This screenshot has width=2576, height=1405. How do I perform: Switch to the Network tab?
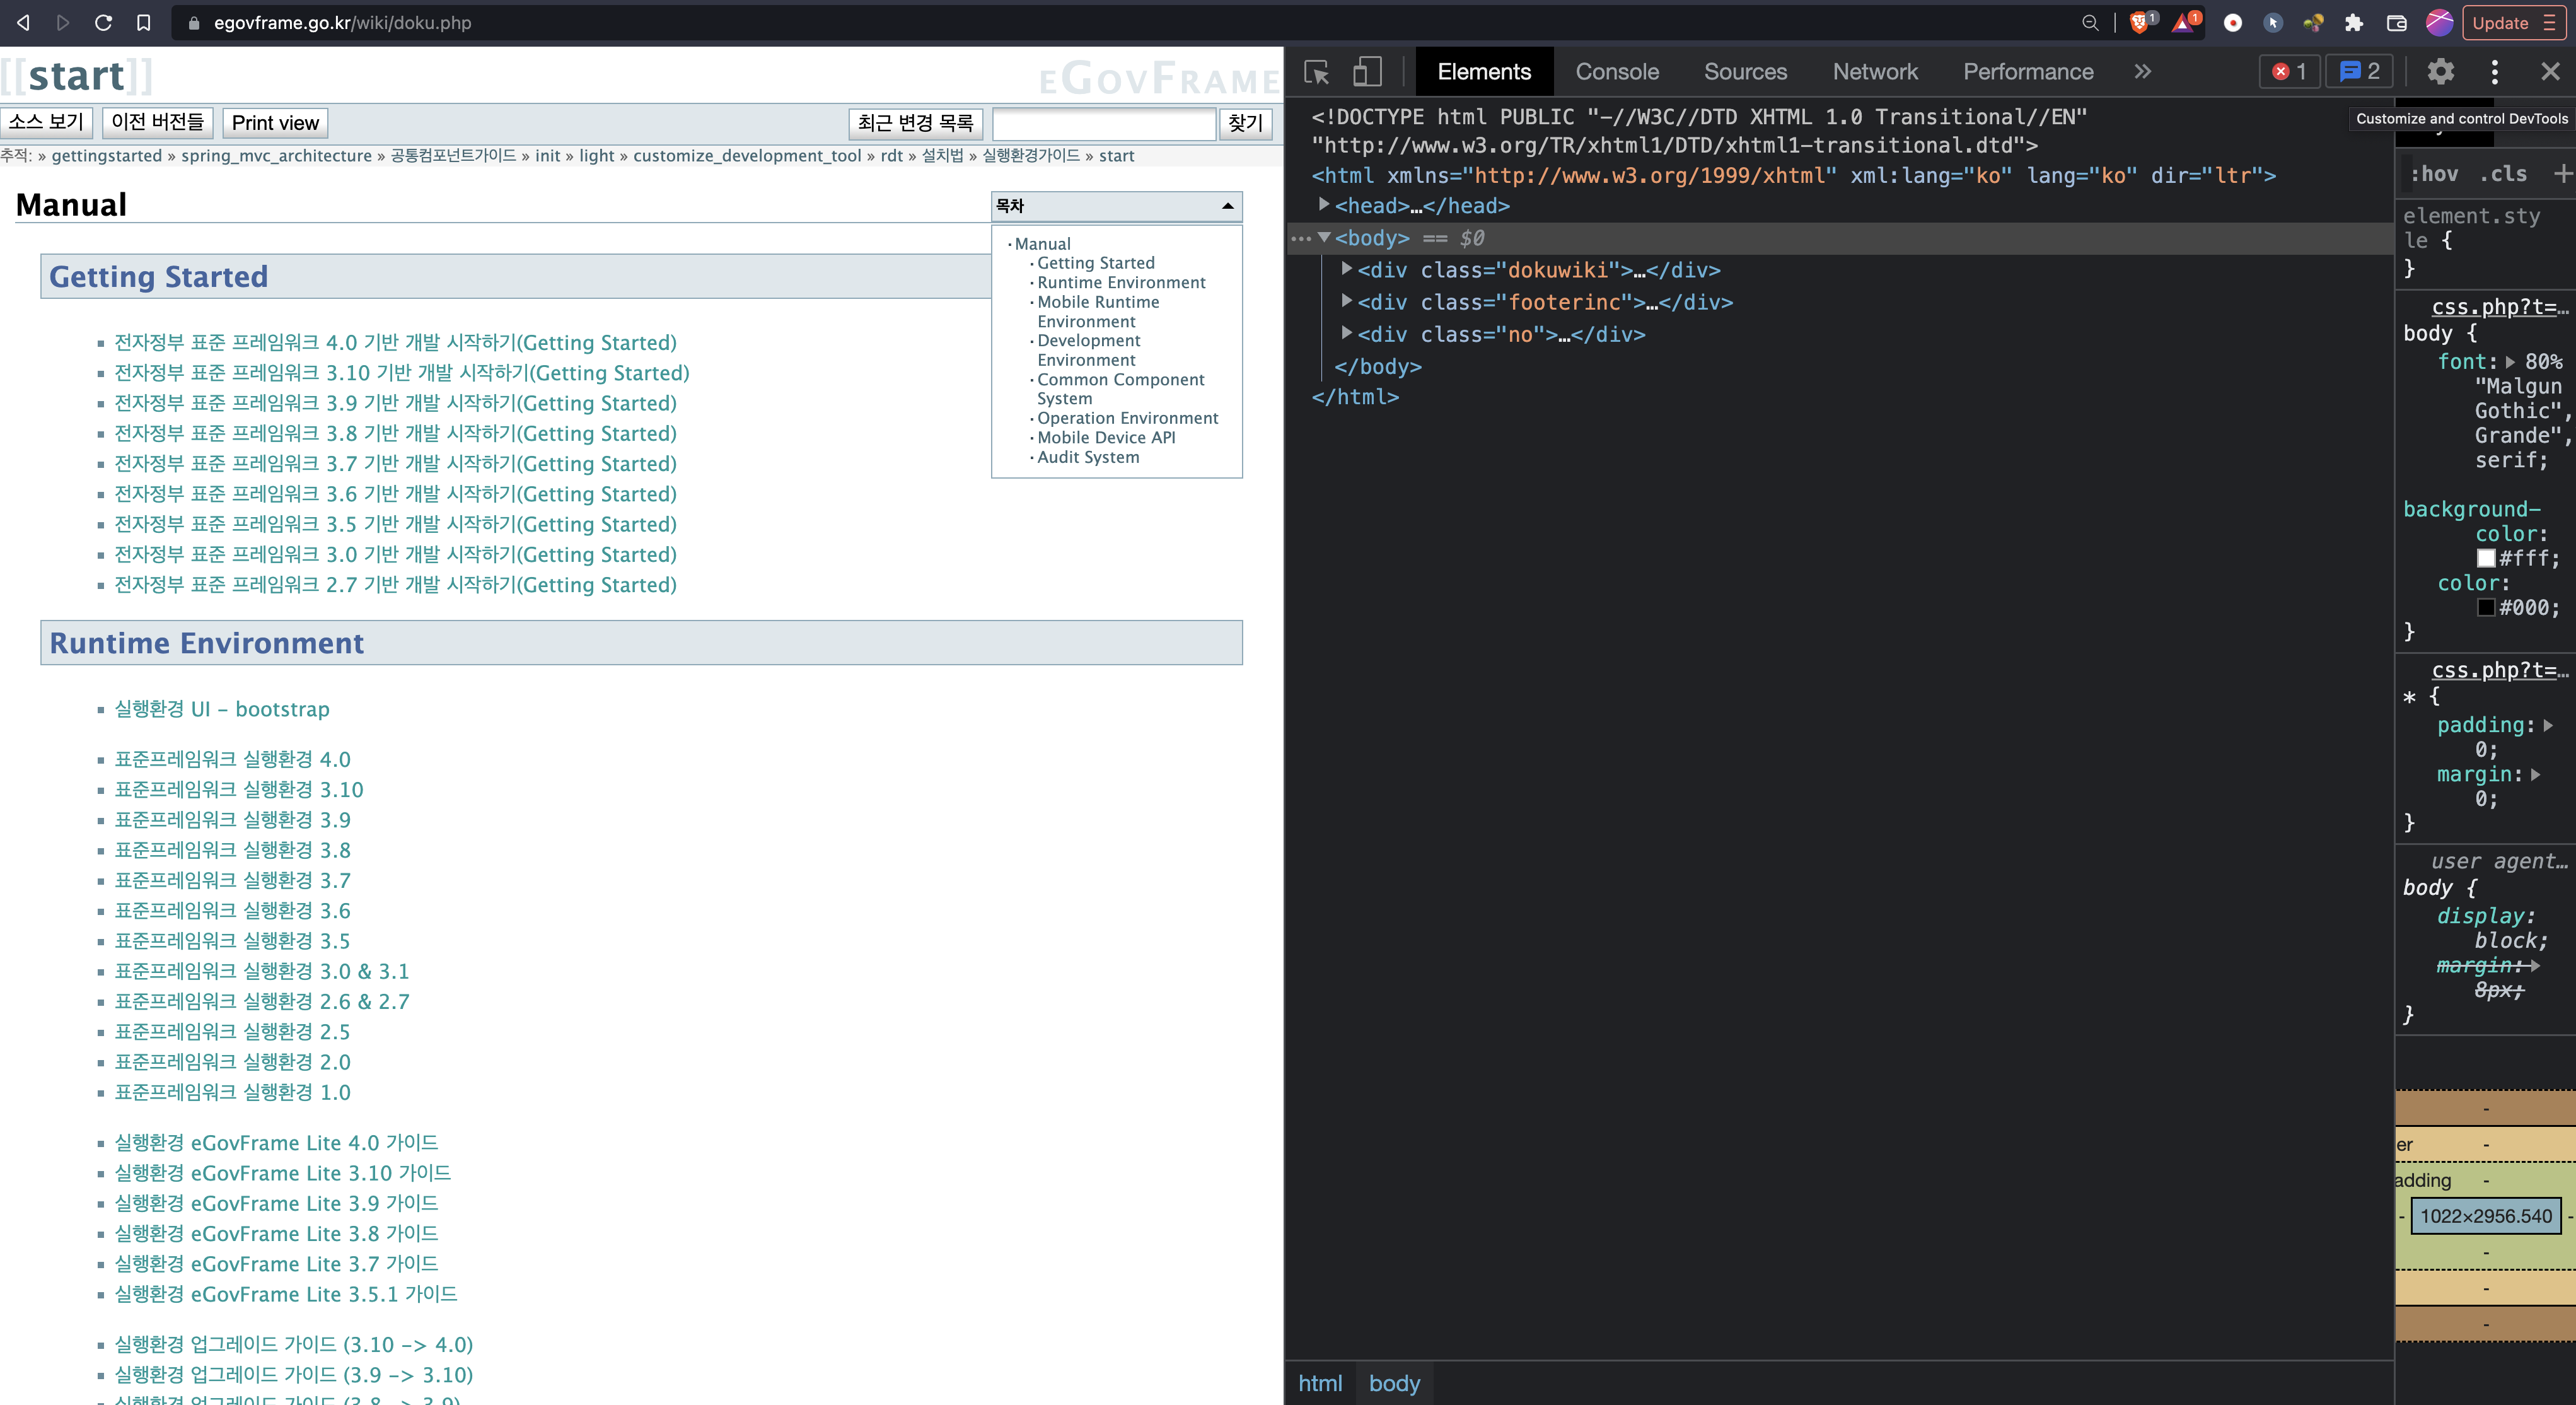(1874, 72)
